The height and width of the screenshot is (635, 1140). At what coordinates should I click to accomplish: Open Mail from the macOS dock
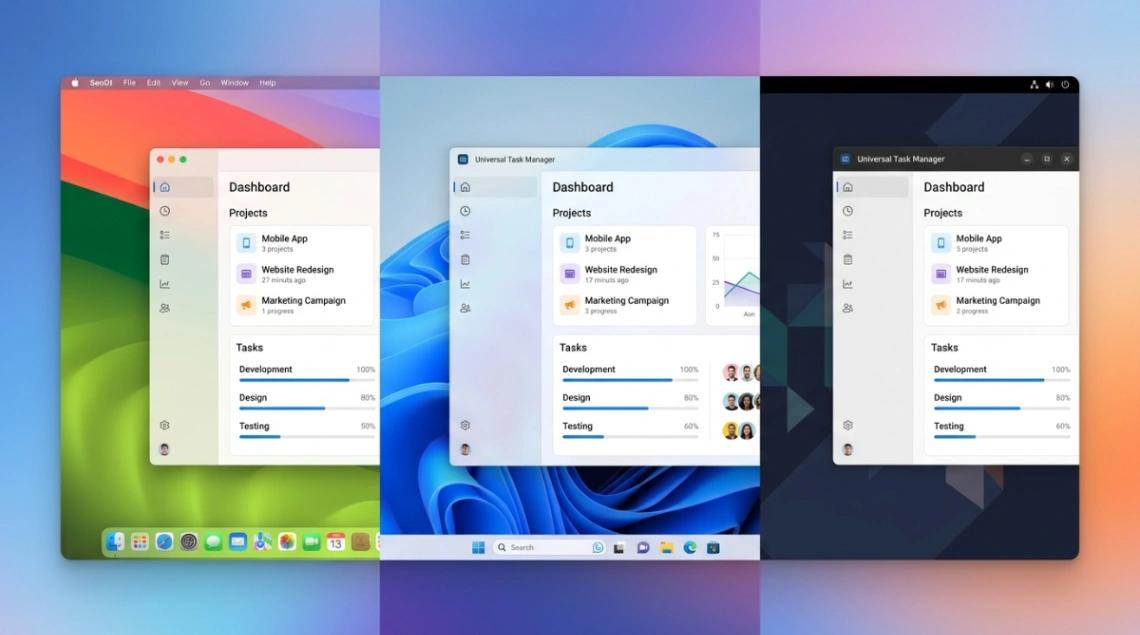pos(238,542)
